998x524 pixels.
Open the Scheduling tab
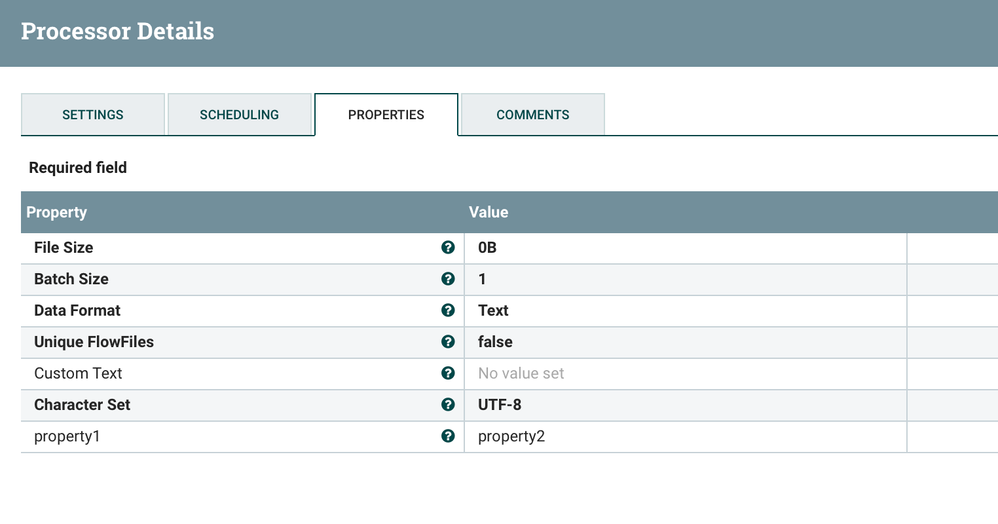click(239, 115)
